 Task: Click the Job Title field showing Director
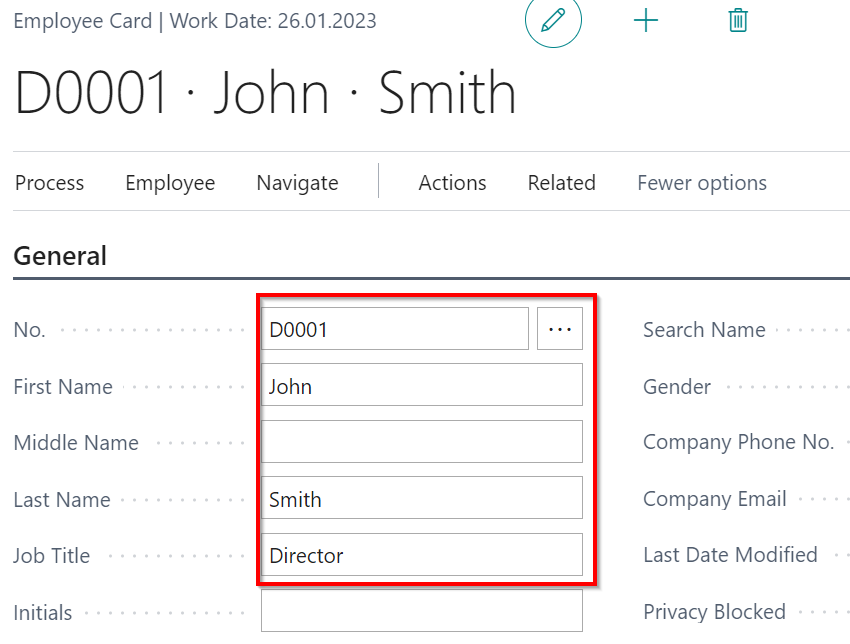(x=422, y=555)
